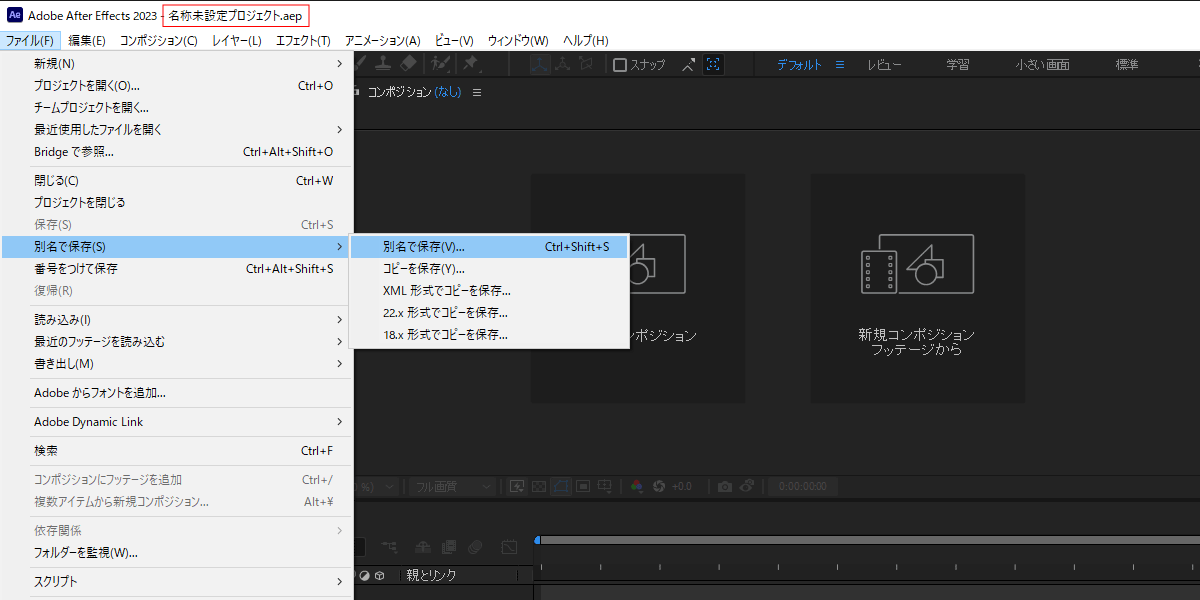Select プロジェクトを閉じる
Screen dimensions: 1200x600
point(178,202)
